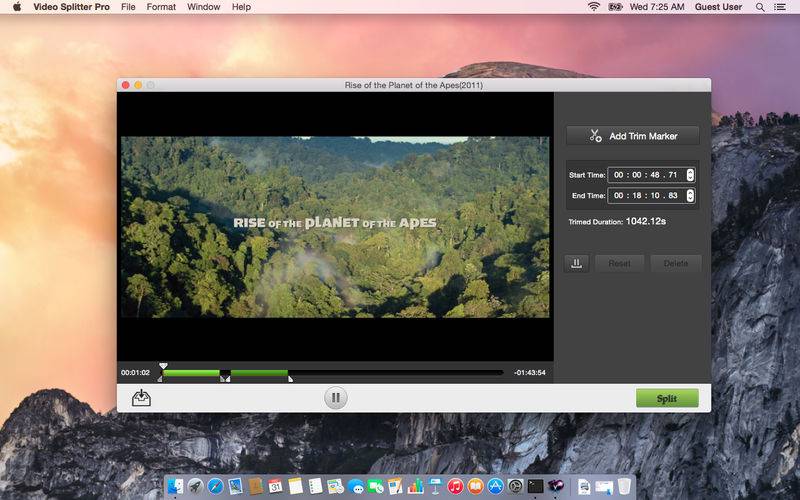The width and height of the screenshot is (800, 500).
Task: Click Video Splitter Pro icon in Dock
Action: coord(556,485)
